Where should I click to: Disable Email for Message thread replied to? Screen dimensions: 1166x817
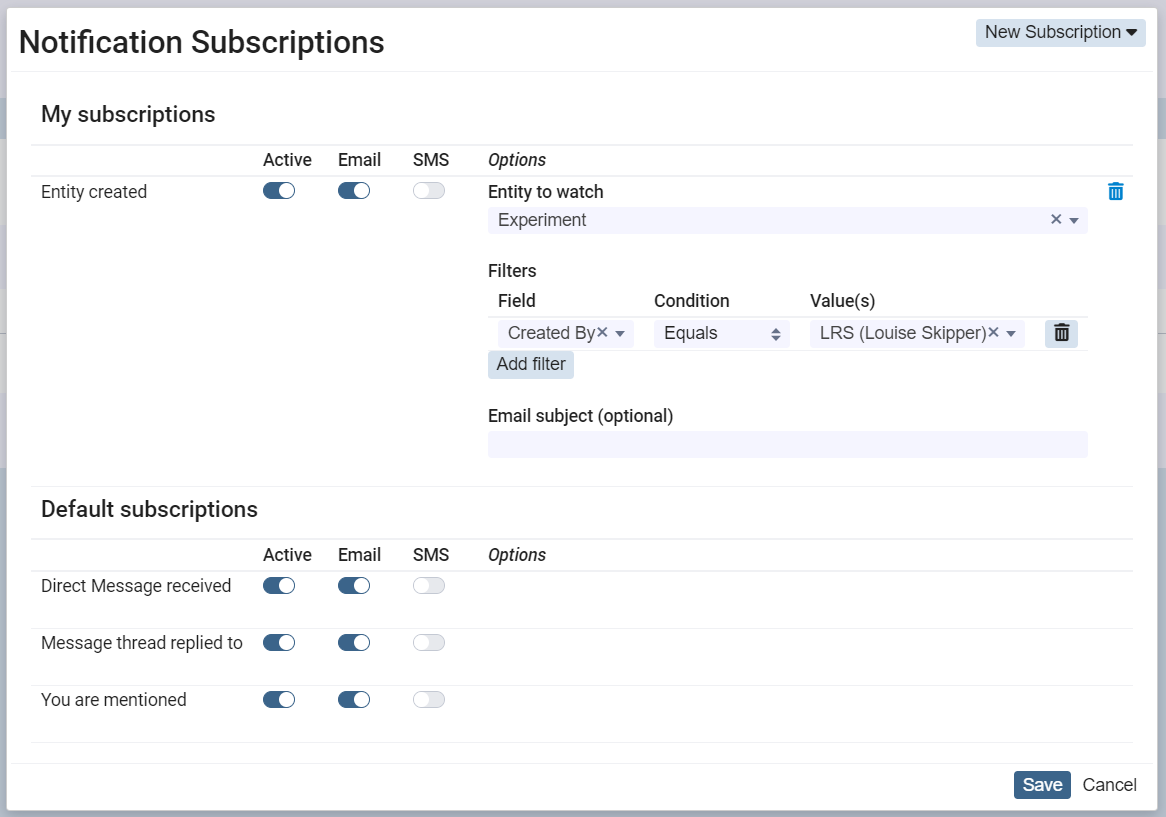(x=354, y=643)
